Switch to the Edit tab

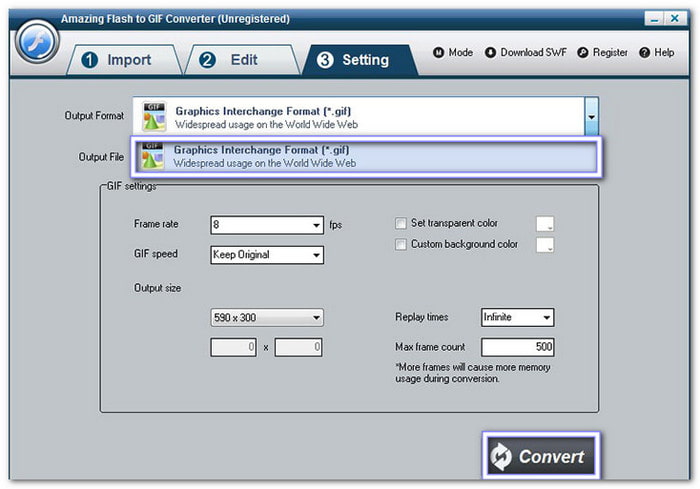(242, 60)
